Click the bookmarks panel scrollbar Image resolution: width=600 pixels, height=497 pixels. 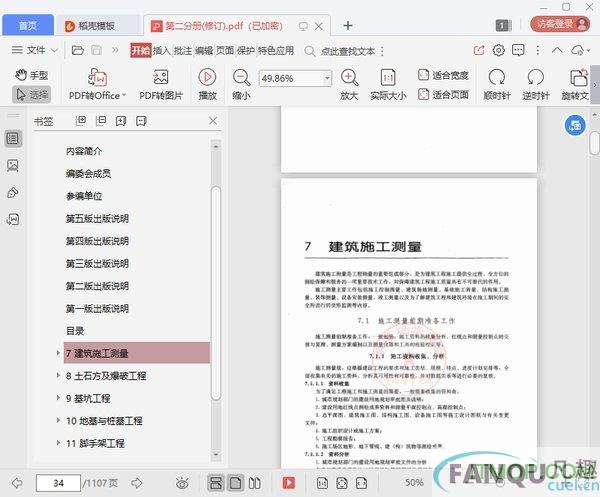216,293
